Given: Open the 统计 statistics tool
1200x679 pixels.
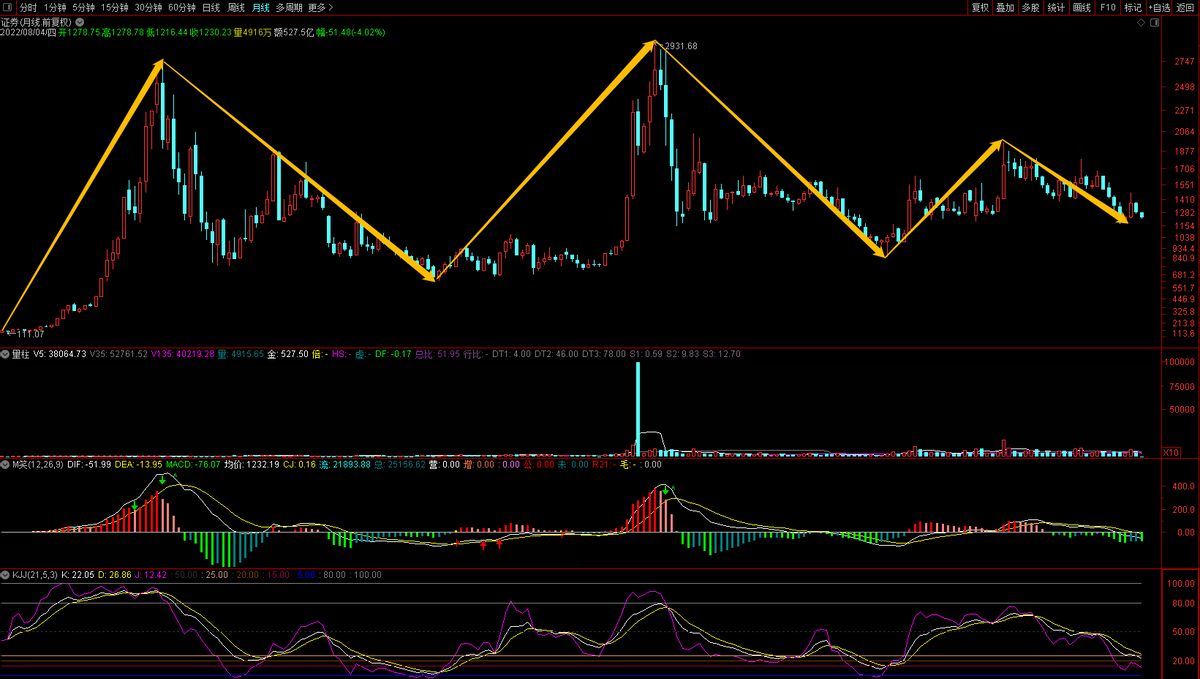Looking at the screenshot, I should [1056, 7].
